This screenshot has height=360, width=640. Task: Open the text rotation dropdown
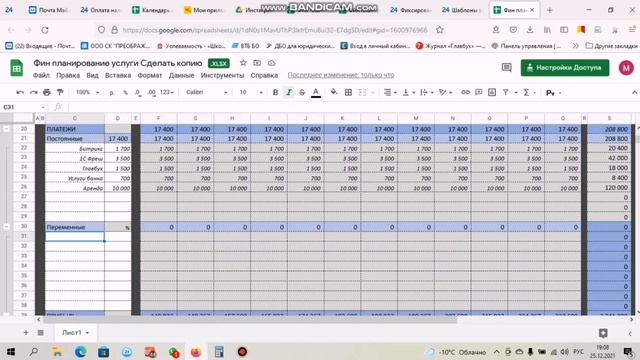click(445, 93)
